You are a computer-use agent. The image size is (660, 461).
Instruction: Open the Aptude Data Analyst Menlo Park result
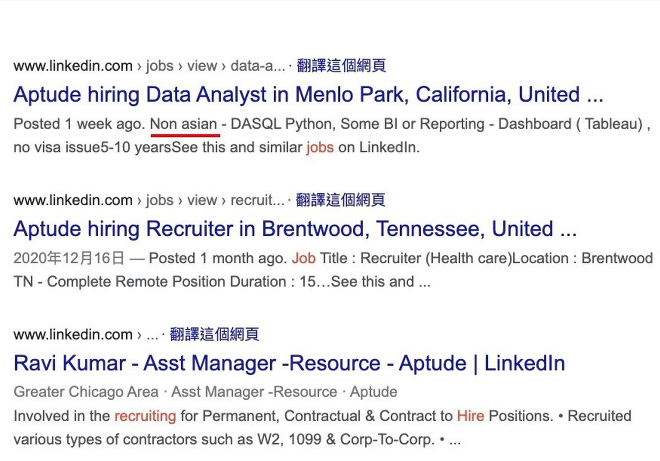click(308, 95)
